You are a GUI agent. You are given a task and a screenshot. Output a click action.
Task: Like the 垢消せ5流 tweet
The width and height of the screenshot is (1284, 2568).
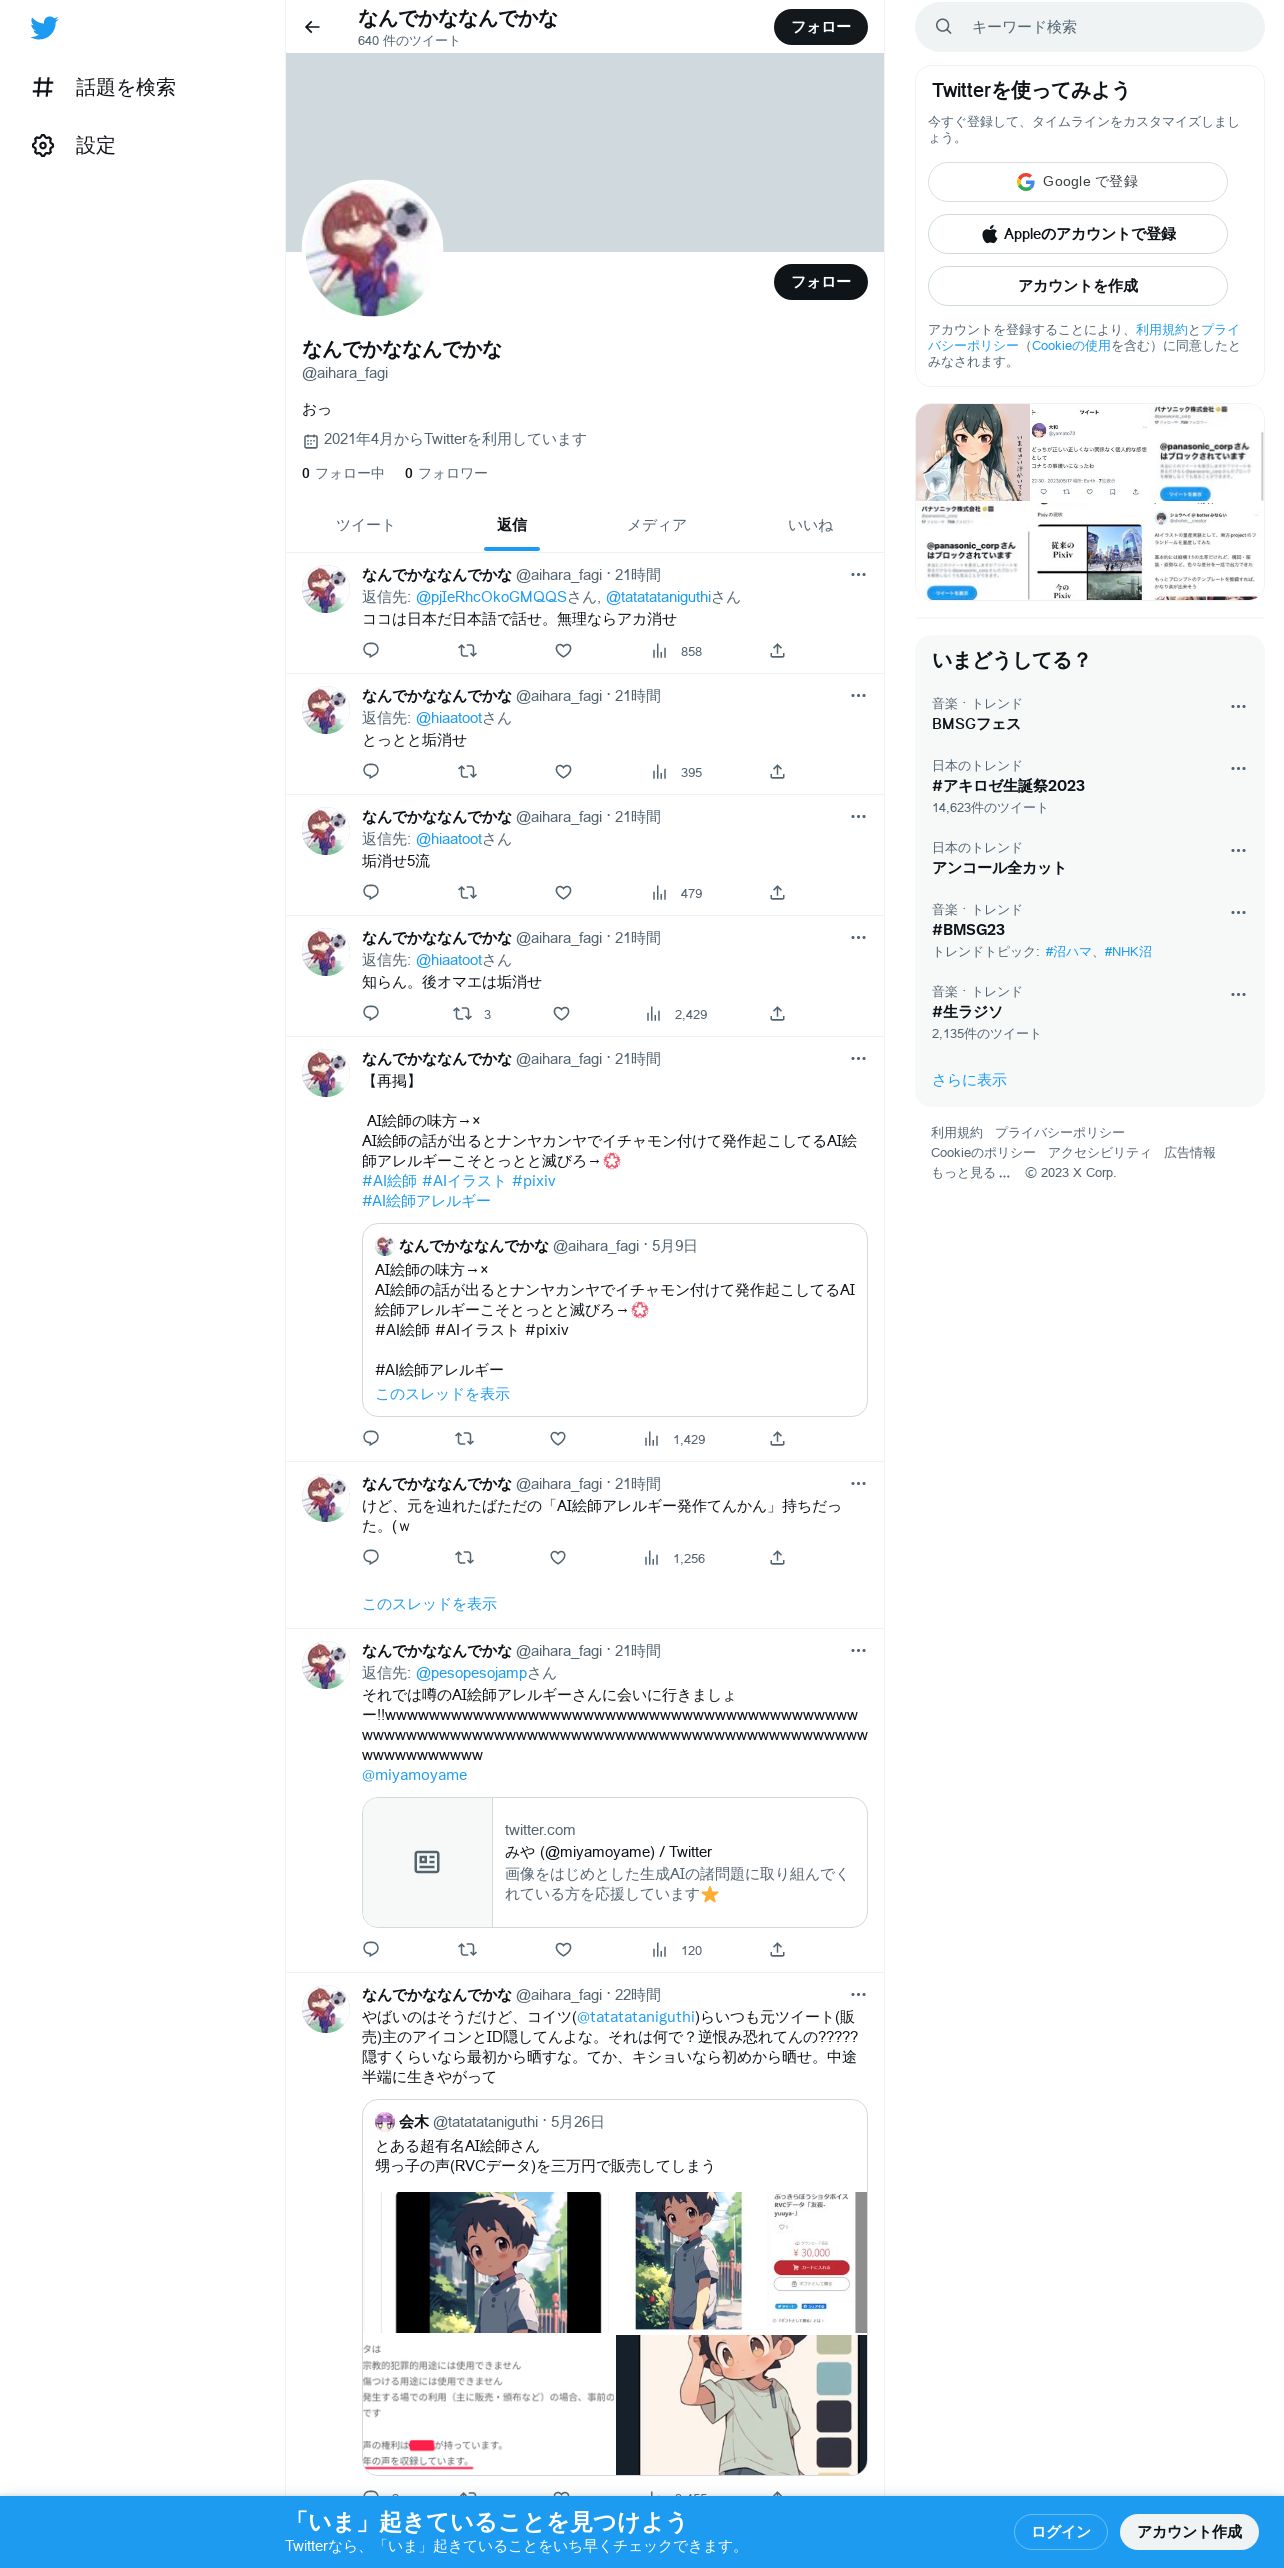pyautogui.click(x=563, y=893)
